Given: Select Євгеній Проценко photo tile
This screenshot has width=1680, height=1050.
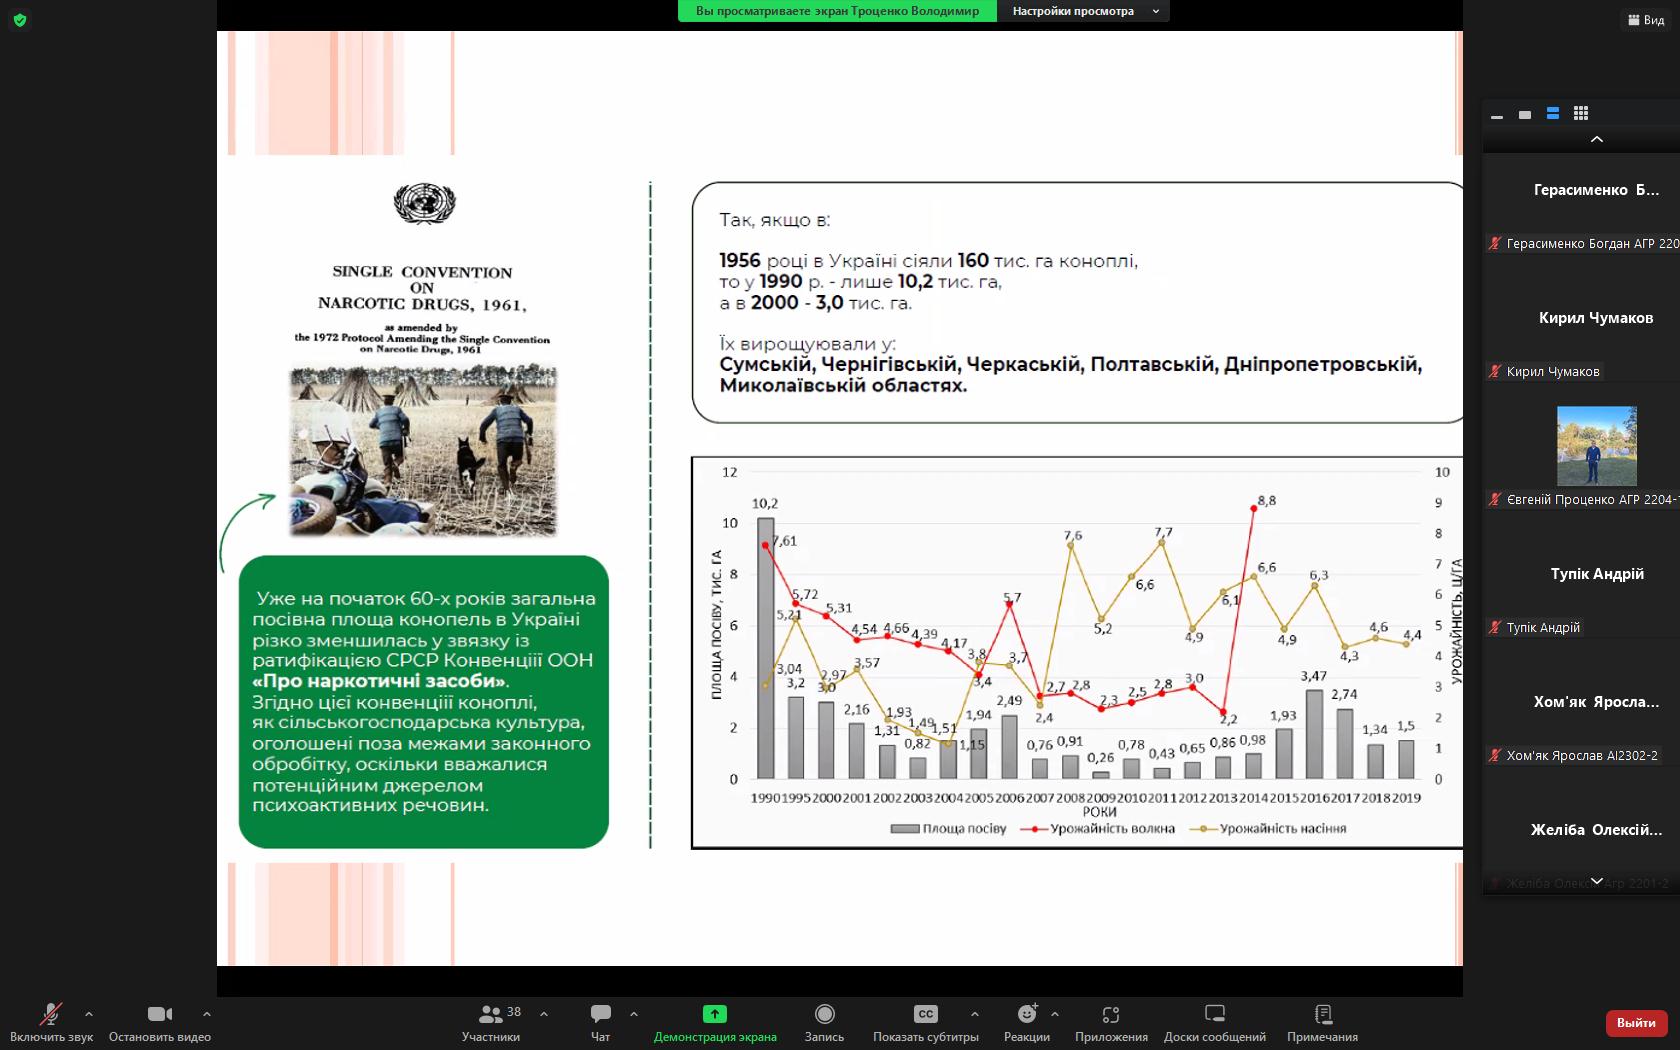Looking at the screenshot, I should click(1597, 446).
